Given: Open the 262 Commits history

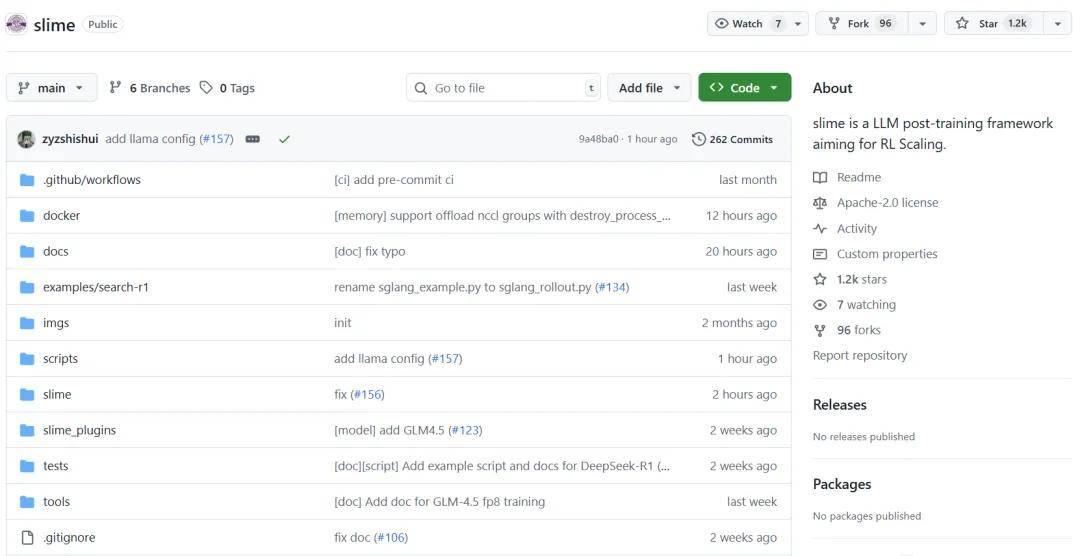Looking at the screenshot, I should tap(732, 139).
